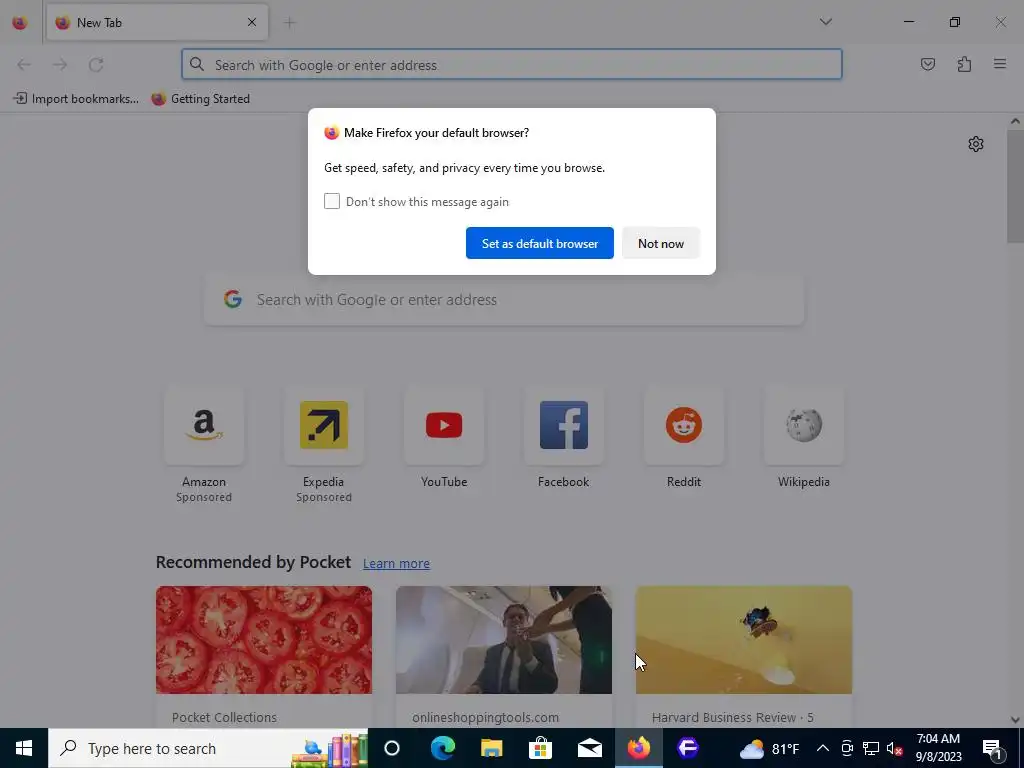The height and width of the screenshot is (768, 1024).
Task: Check "Don't show this message again"
Action: point(332,201)
